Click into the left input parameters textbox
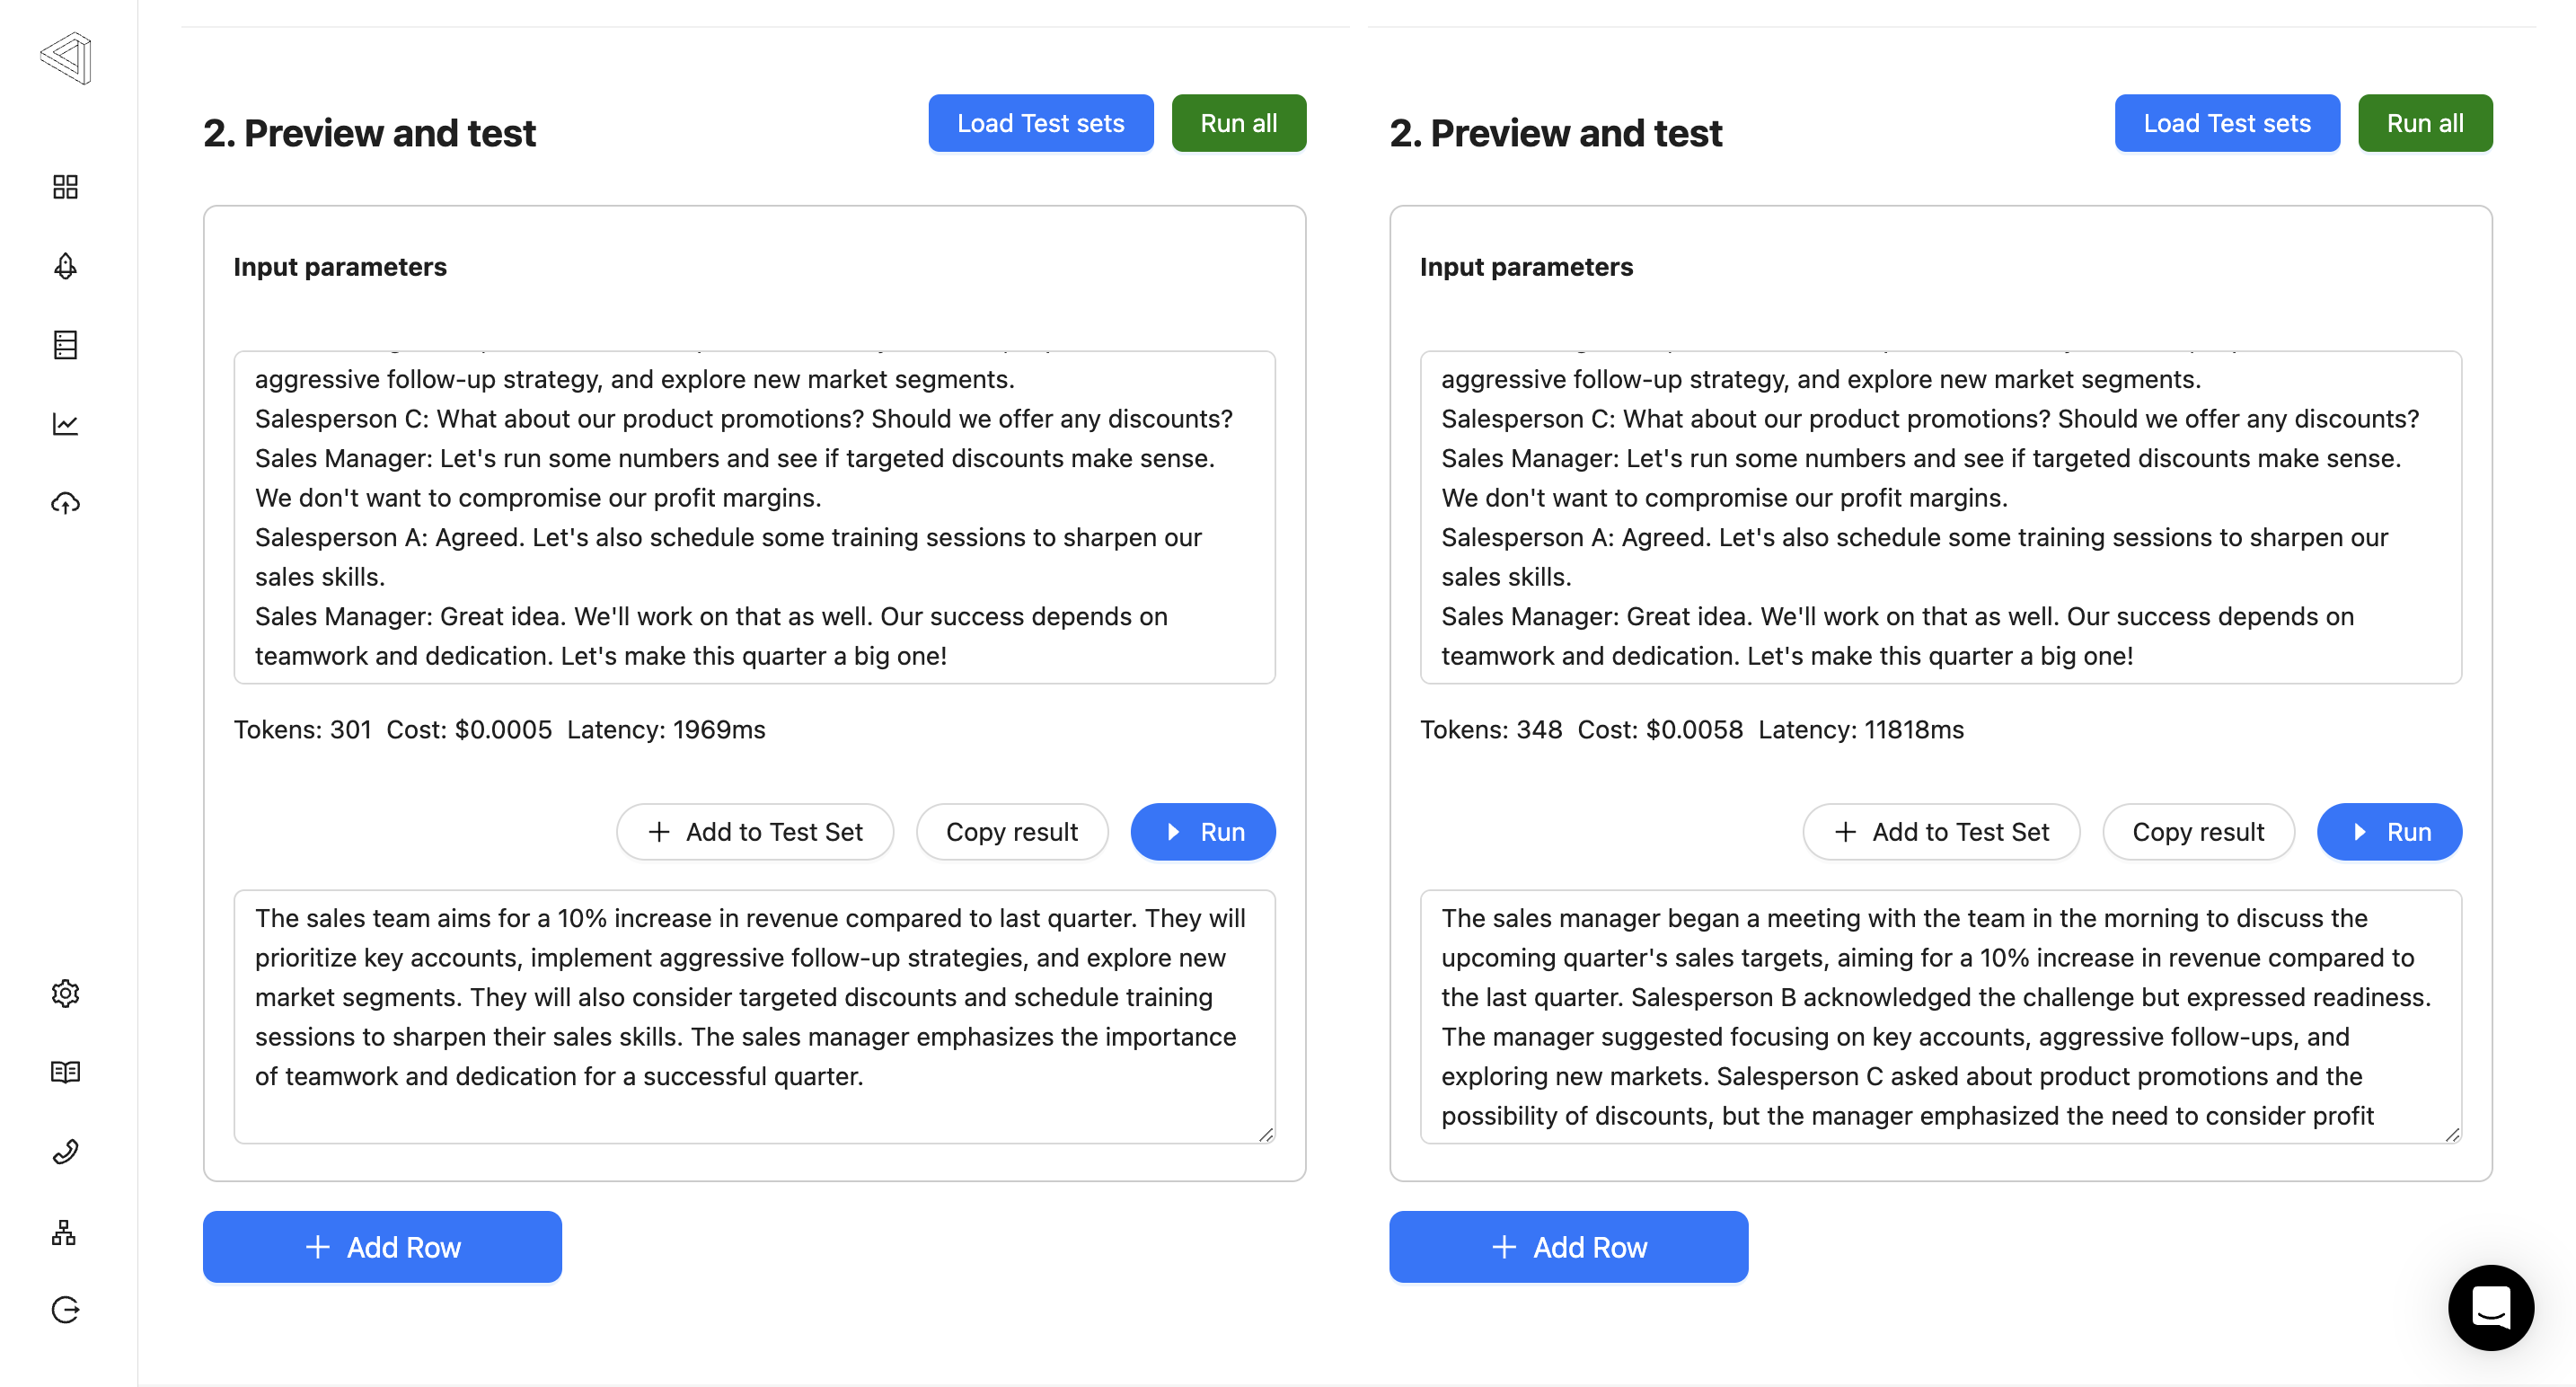2576x1387 pixels. tap(754, 517)
